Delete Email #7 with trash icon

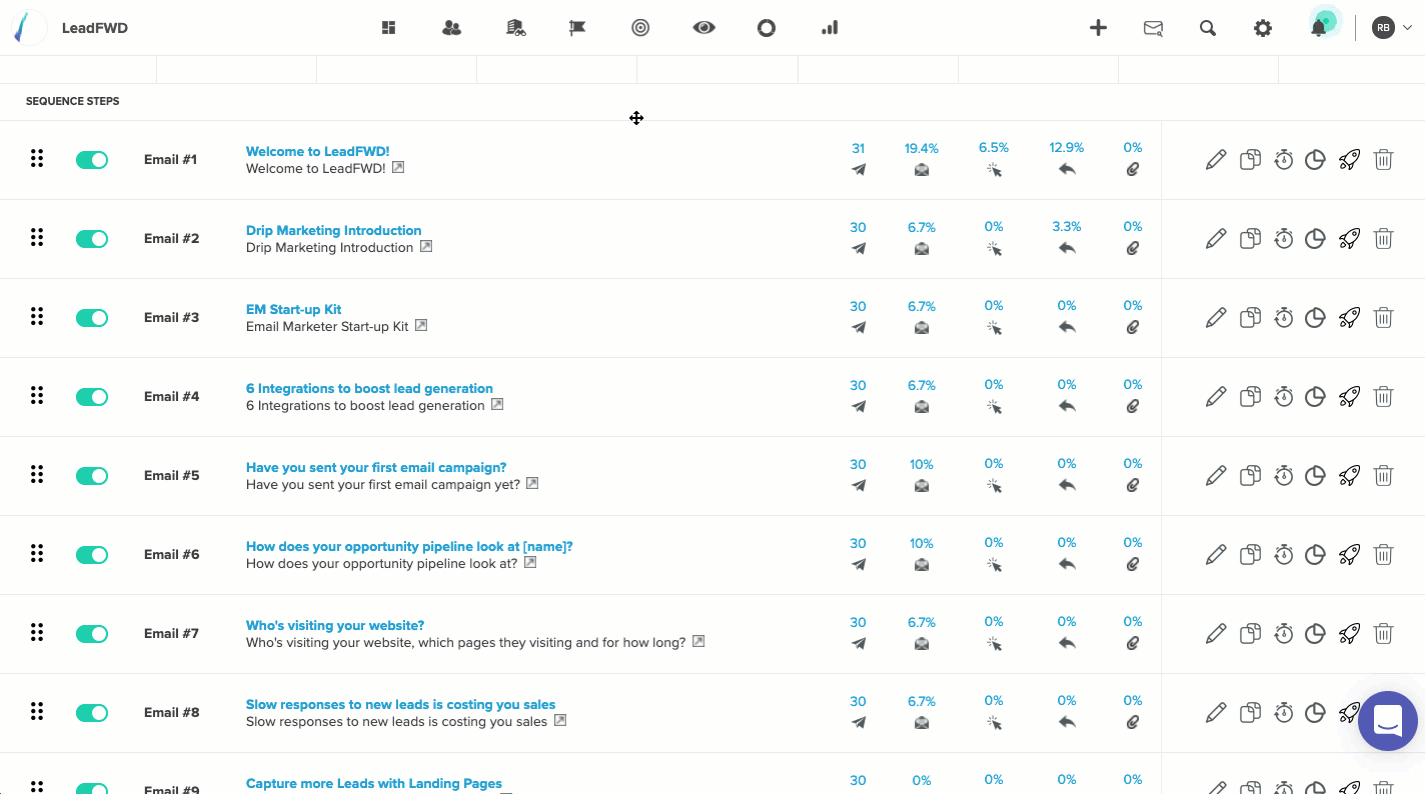[x=1383, y=633]
